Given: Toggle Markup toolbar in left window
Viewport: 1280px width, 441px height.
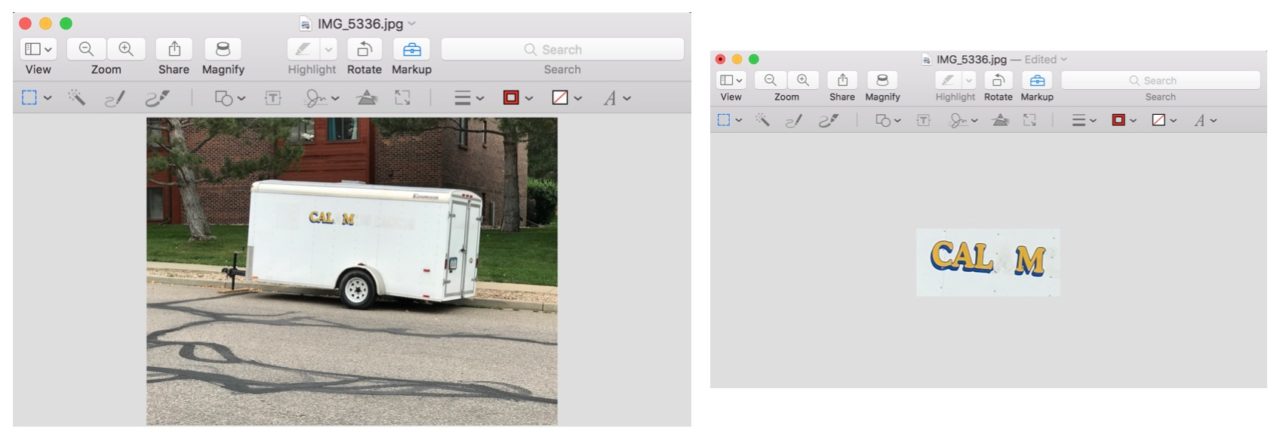Looking at the screenshot, I should pos(411,49).
